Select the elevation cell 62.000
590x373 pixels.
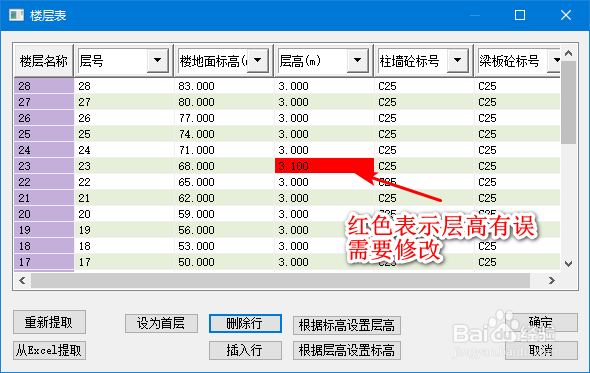(x=224, y=198)
